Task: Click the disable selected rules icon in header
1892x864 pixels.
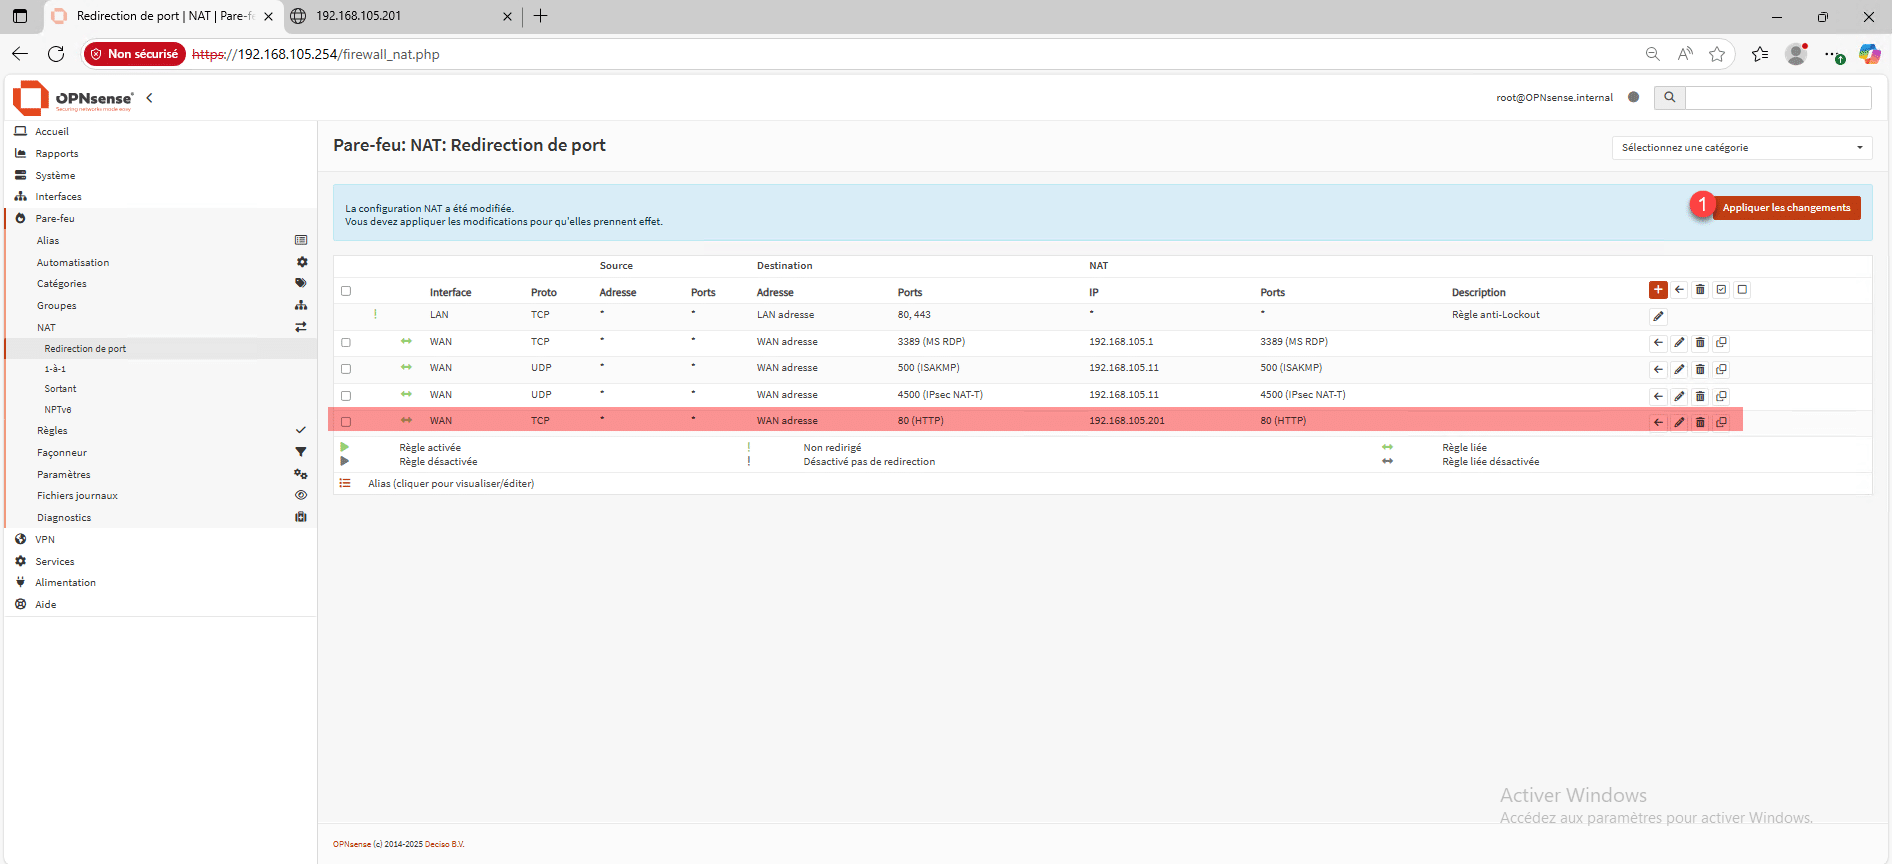Action: pyautogui.click(x=1742, y=290)
